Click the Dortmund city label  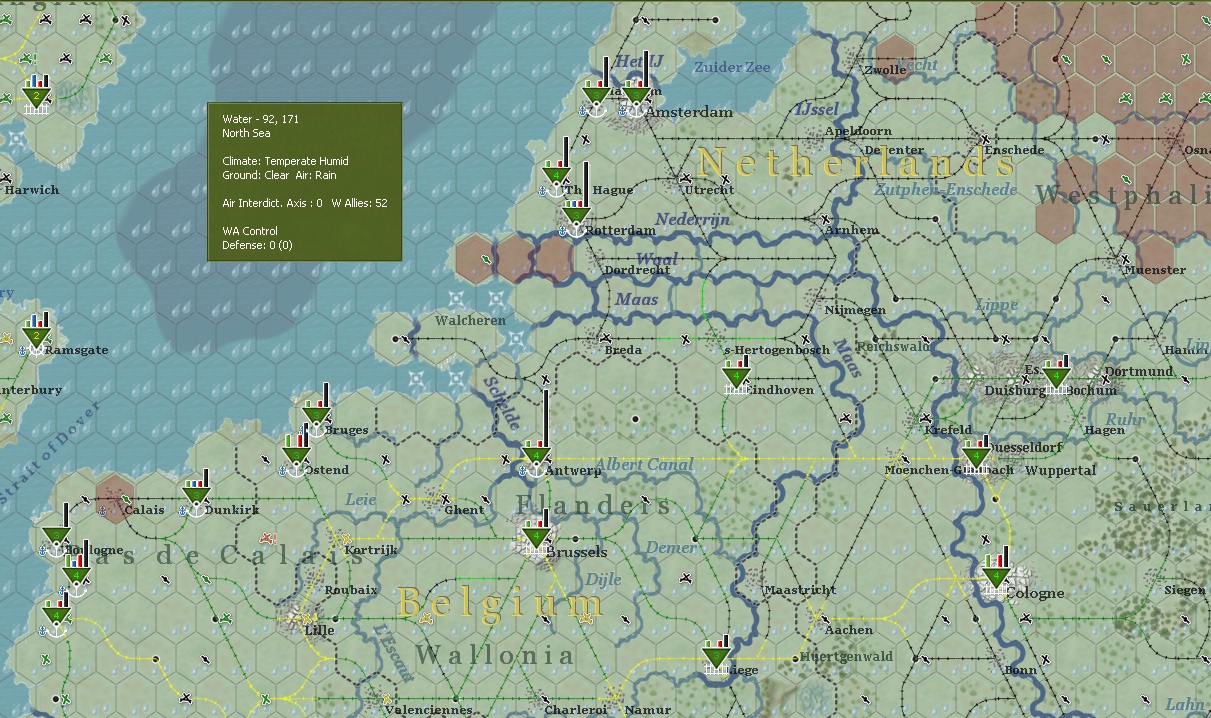[x=1139, y=371]
